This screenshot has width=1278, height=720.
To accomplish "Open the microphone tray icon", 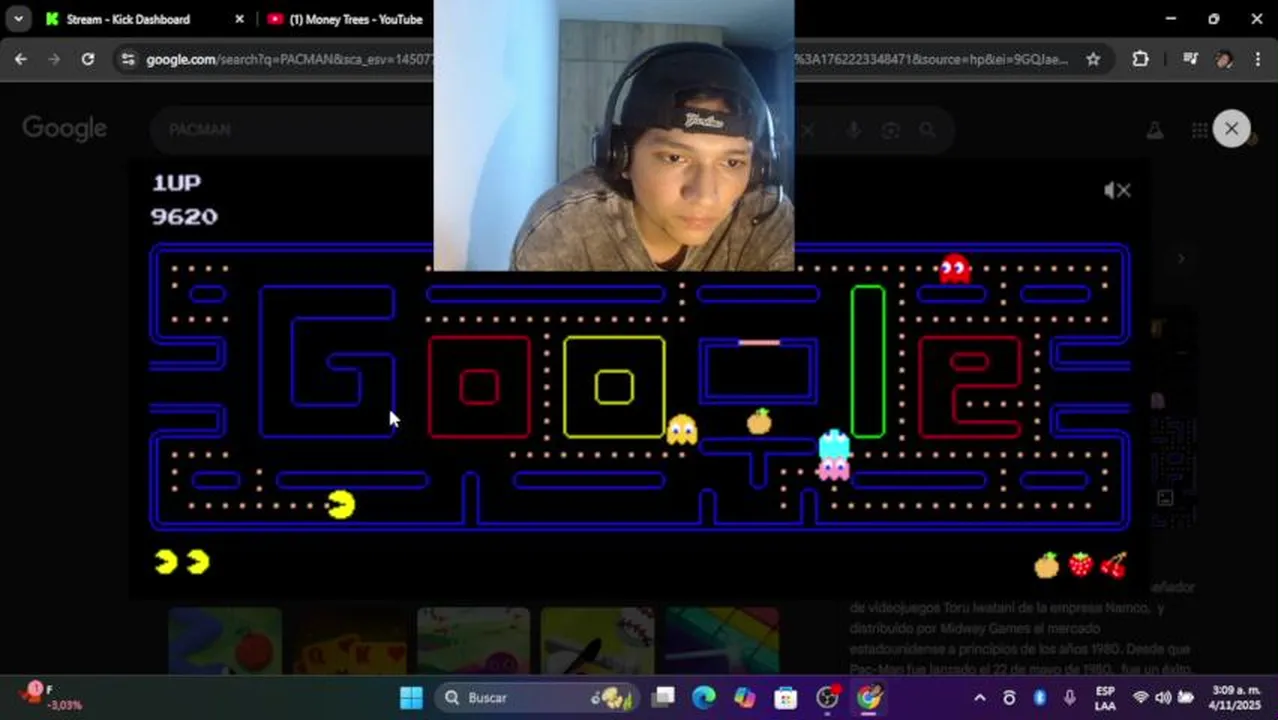I will [x=1070, y=698].
